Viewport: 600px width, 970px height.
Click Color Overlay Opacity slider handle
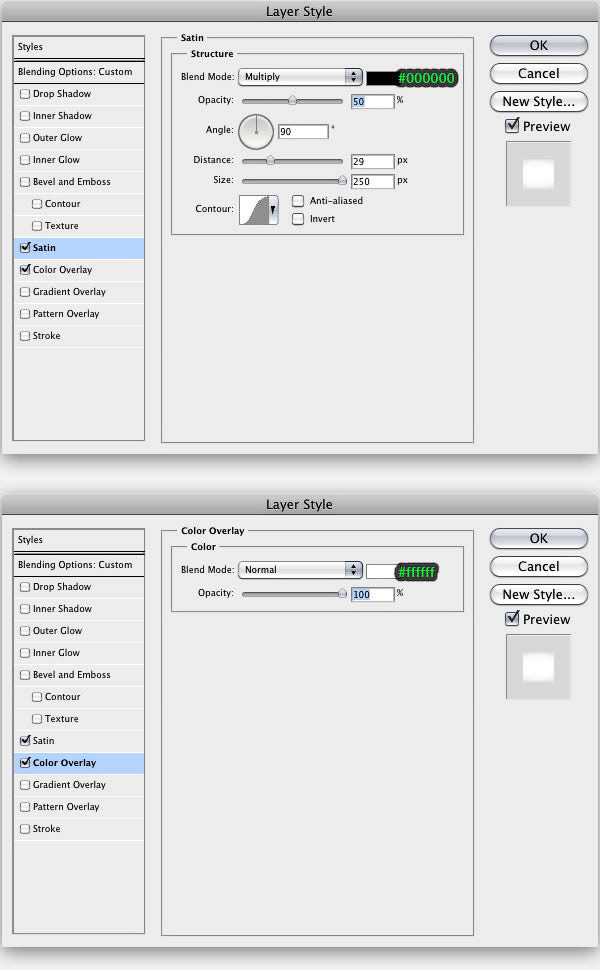[342, 594]
